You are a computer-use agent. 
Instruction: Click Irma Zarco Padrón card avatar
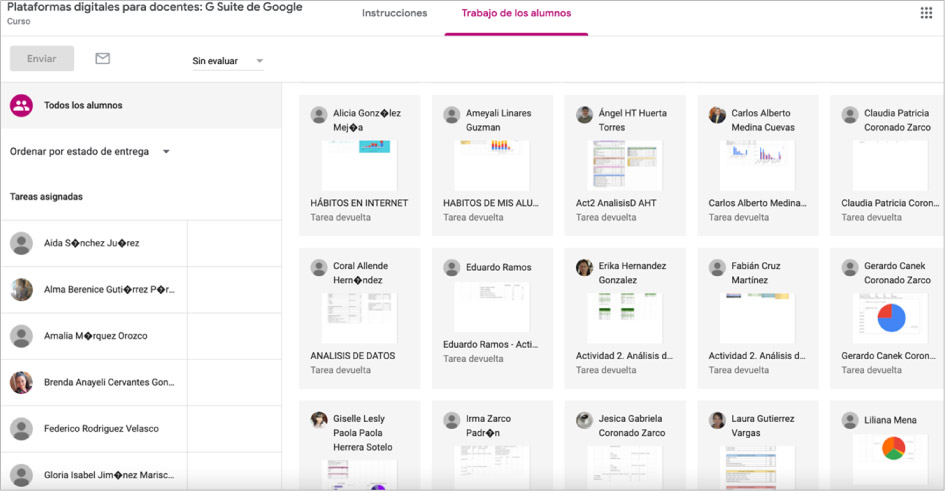(x=451, y=420)
